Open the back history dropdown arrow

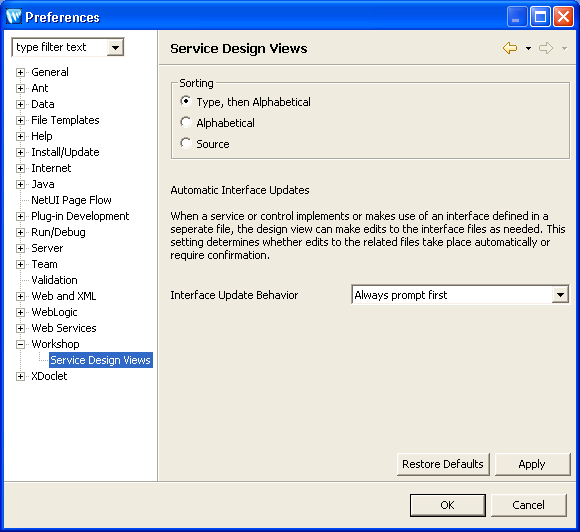(x=528, y=48)
